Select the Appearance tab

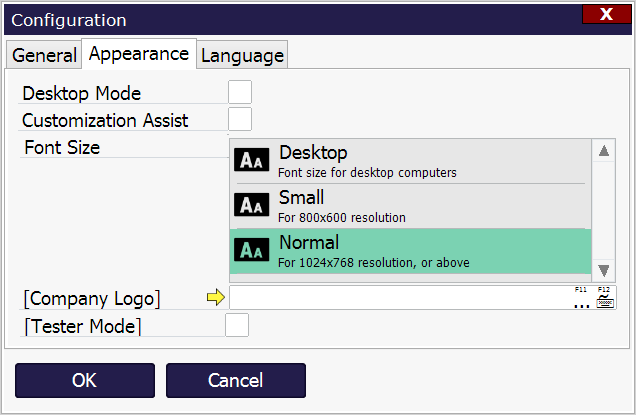tap(138, 54)
